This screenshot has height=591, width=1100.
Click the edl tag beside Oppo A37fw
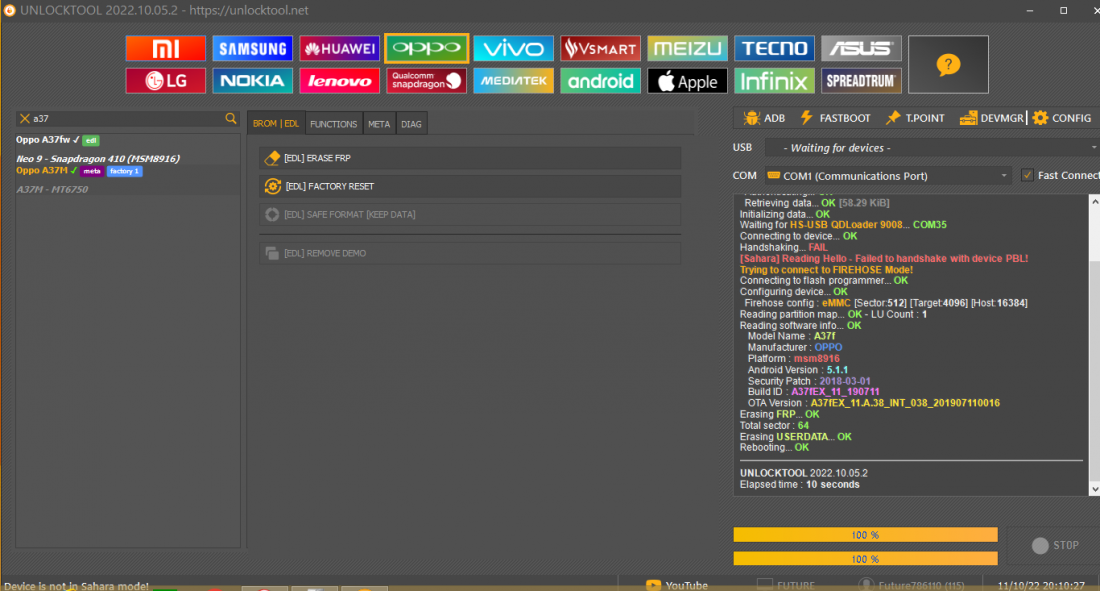91,140
